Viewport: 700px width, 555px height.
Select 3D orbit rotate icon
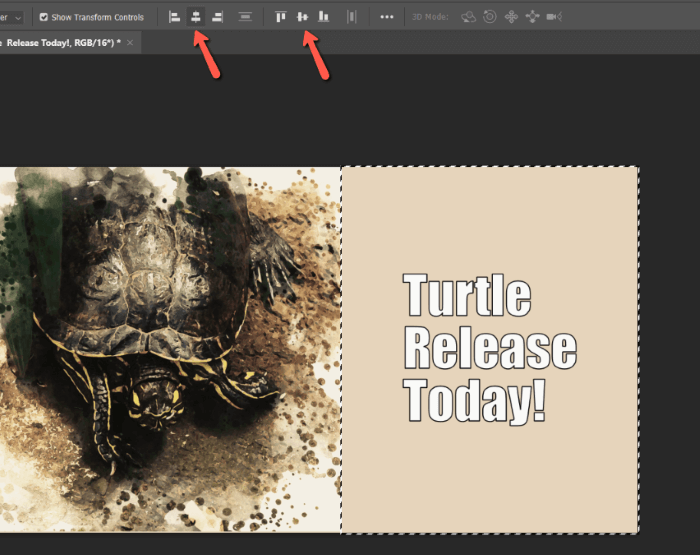coord(468,17)
